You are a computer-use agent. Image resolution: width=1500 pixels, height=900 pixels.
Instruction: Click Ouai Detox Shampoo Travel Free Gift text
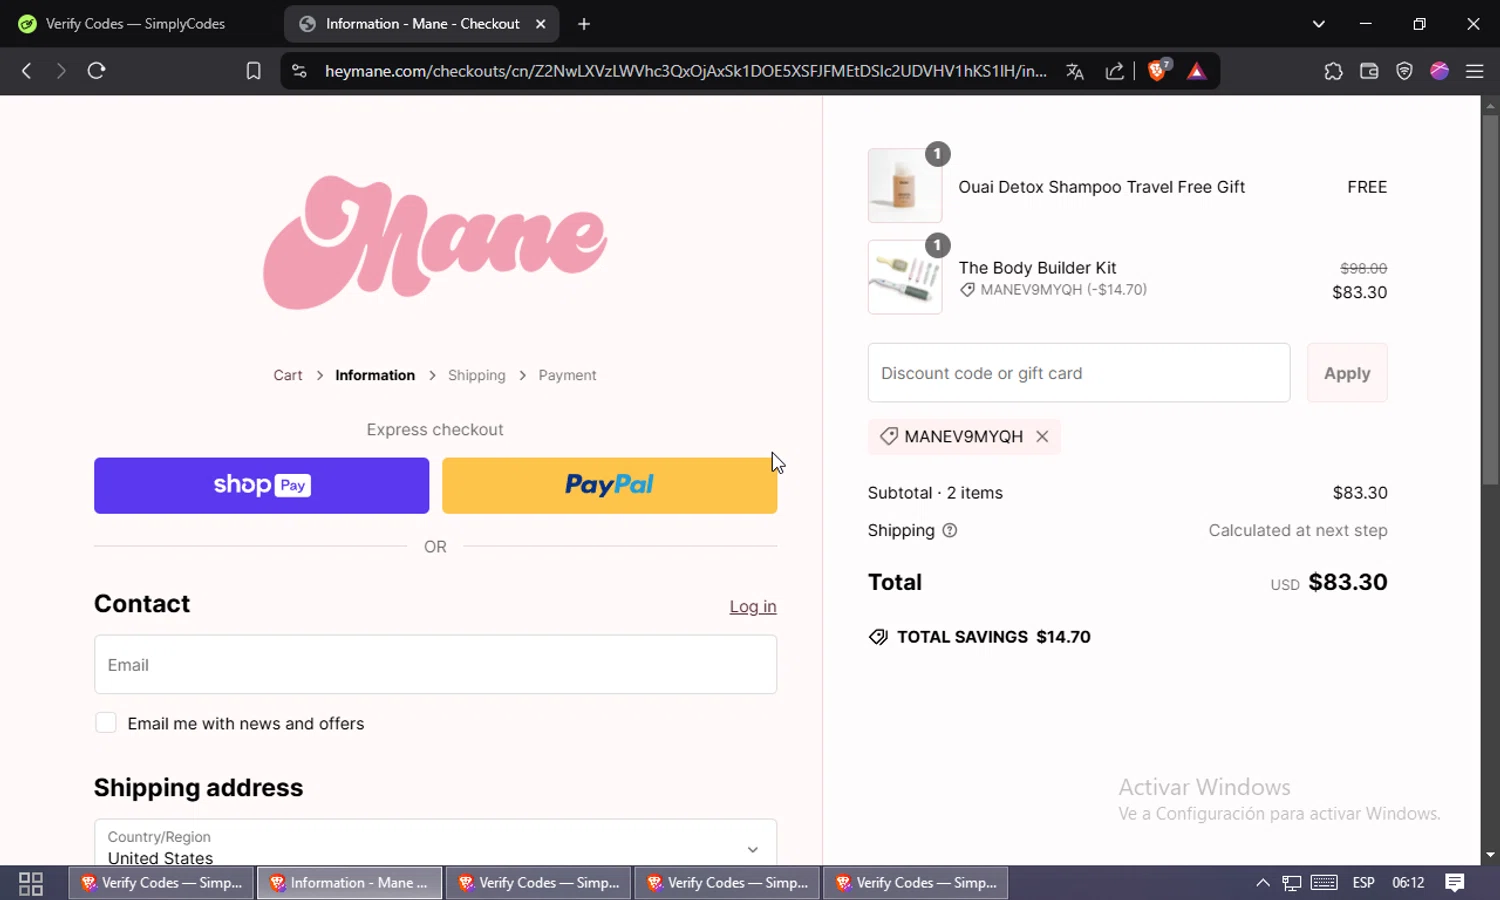[1101, 187]
